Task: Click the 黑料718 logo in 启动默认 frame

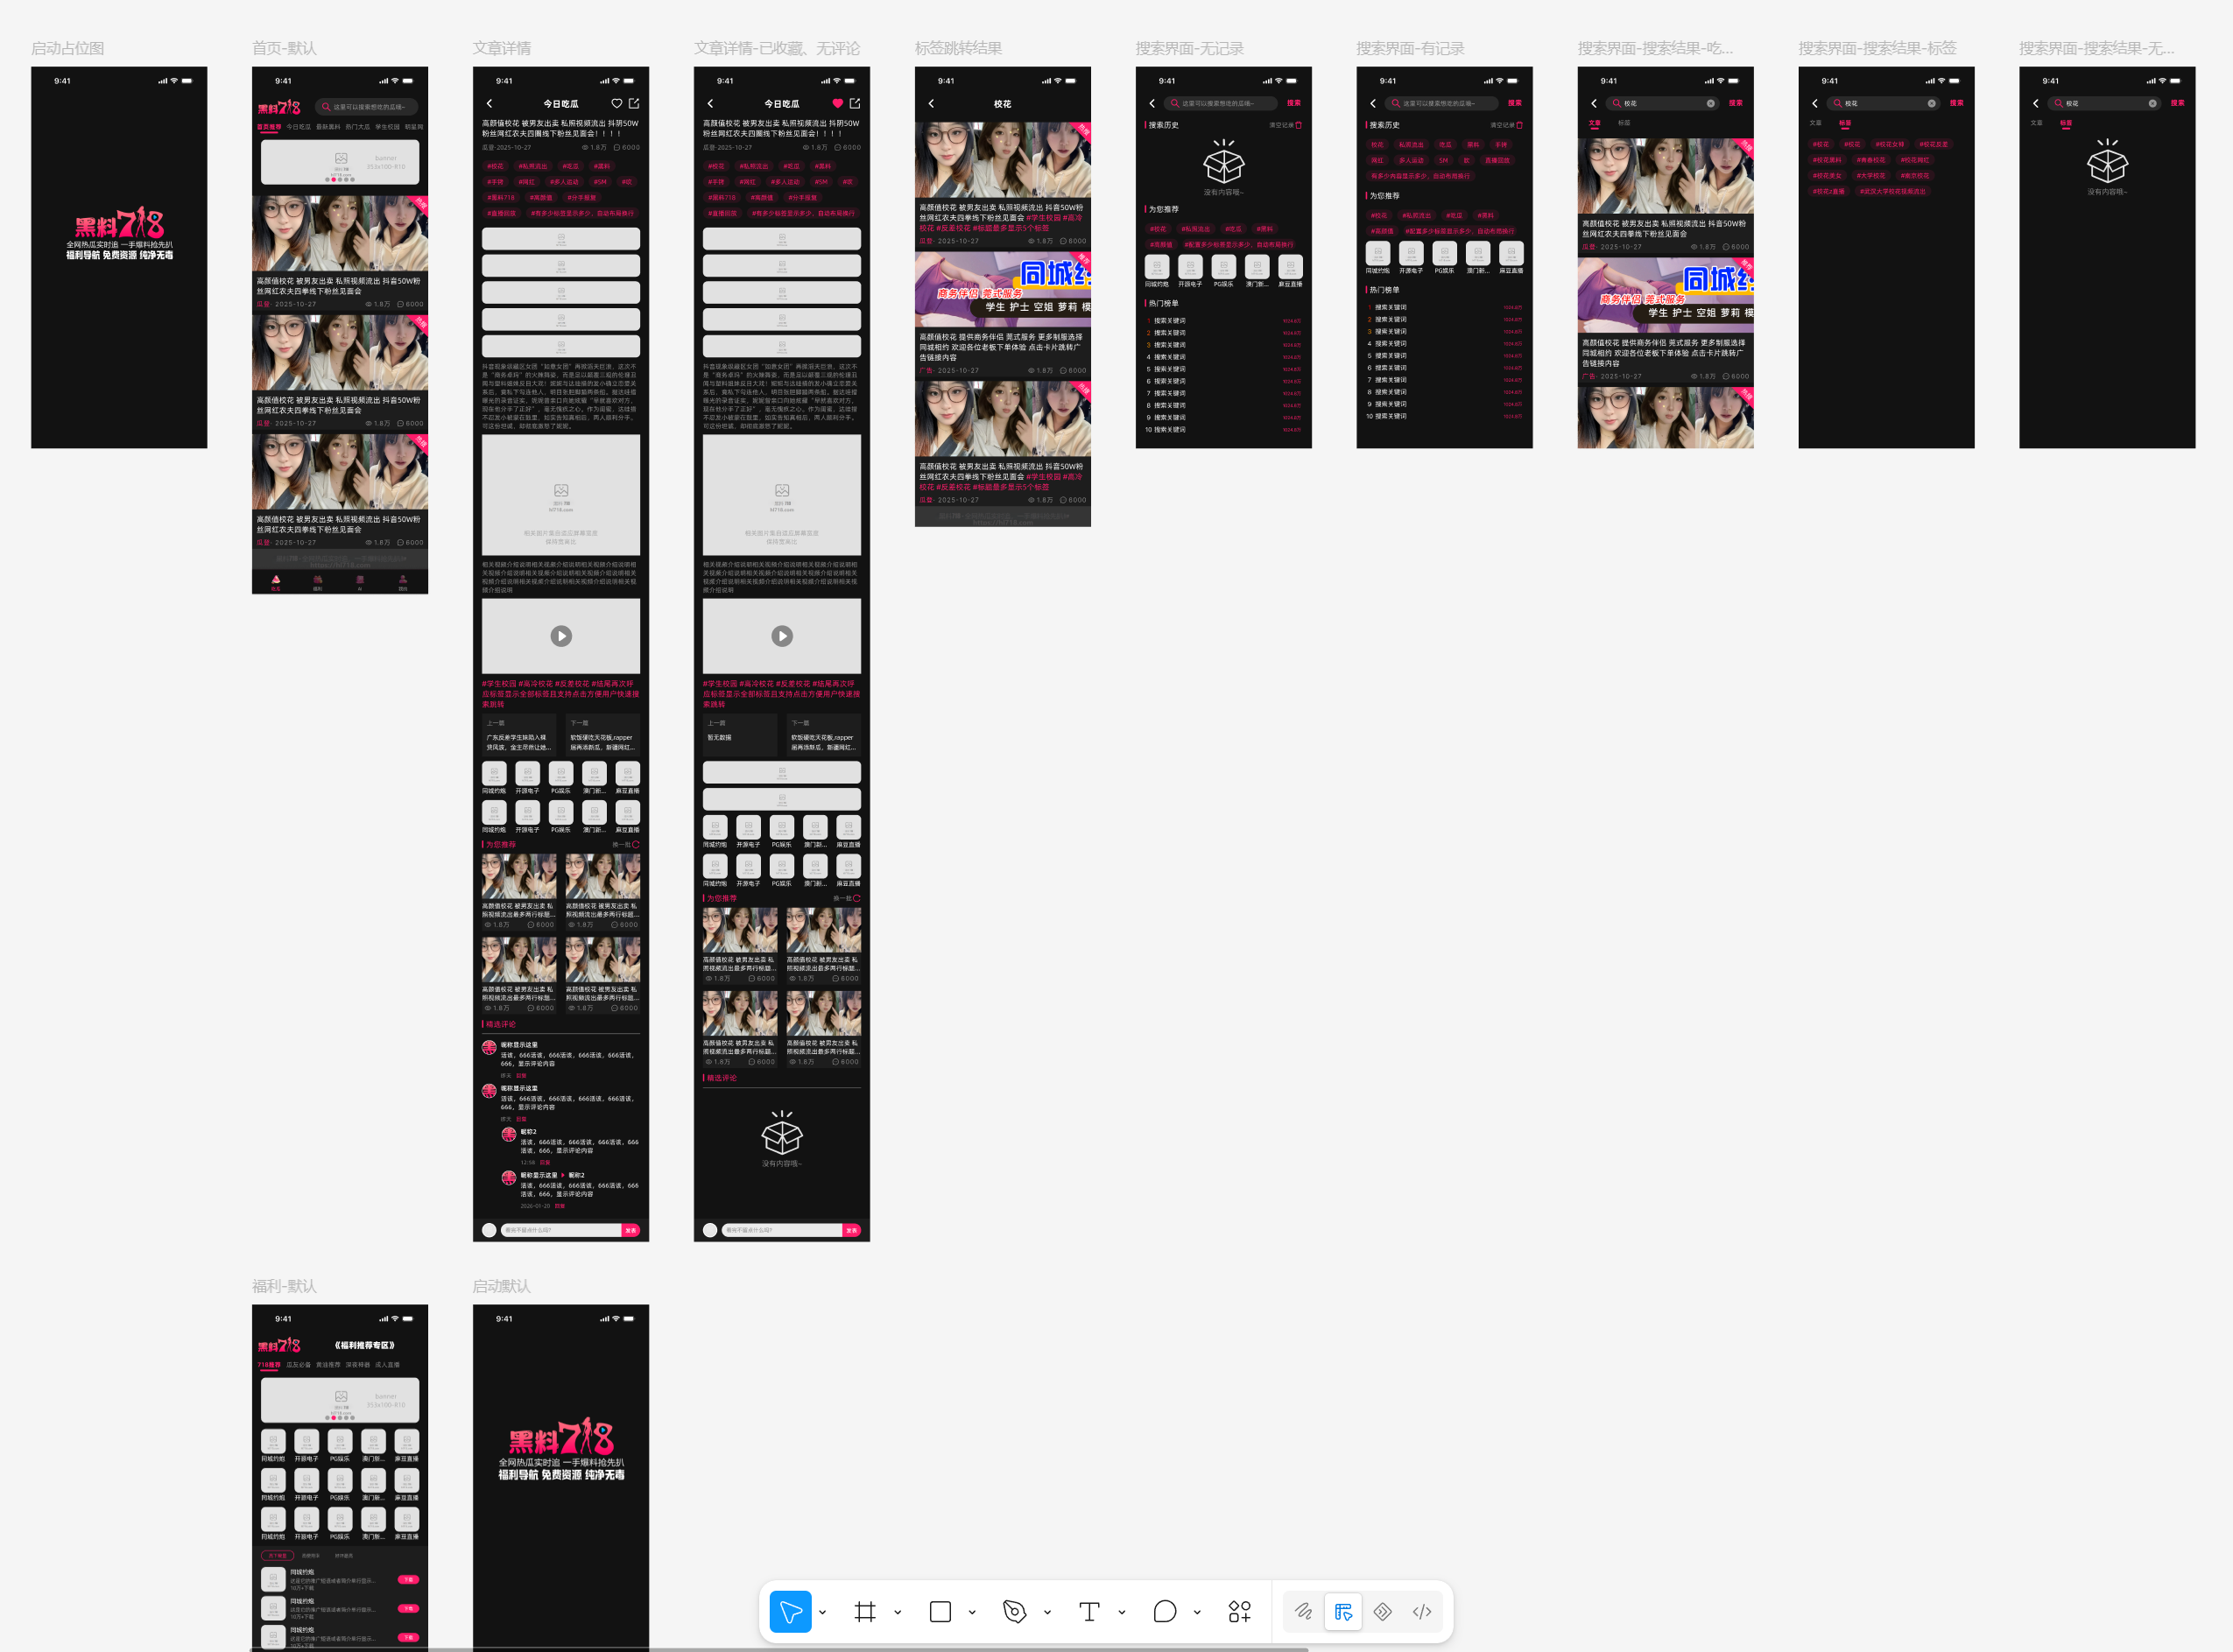Action: click(x=561, y=1437)
